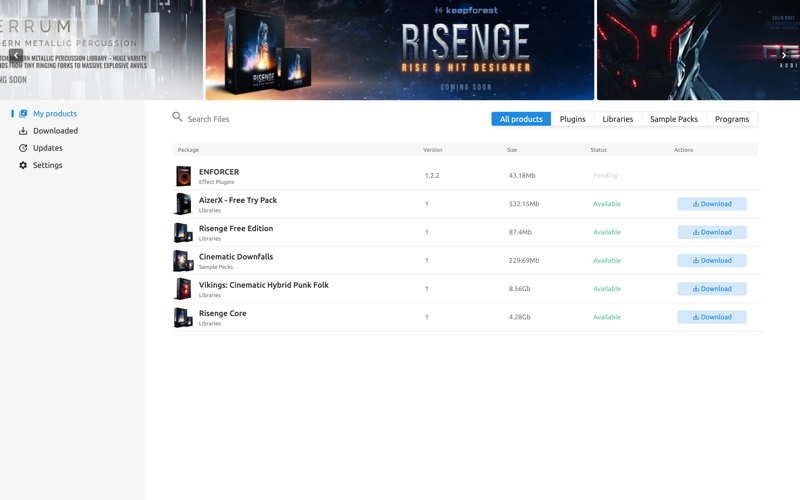Click the Risenge Core thumbnail
The image size is (800, 500).
click(x=183, y=317)
